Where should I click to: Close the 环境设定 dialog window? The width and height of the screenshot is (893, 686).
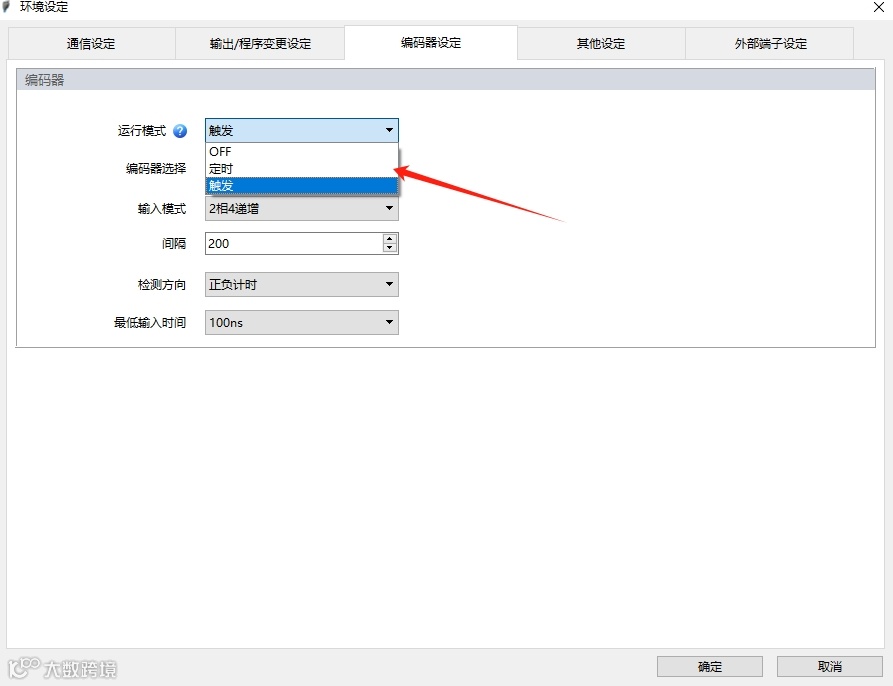879,7
